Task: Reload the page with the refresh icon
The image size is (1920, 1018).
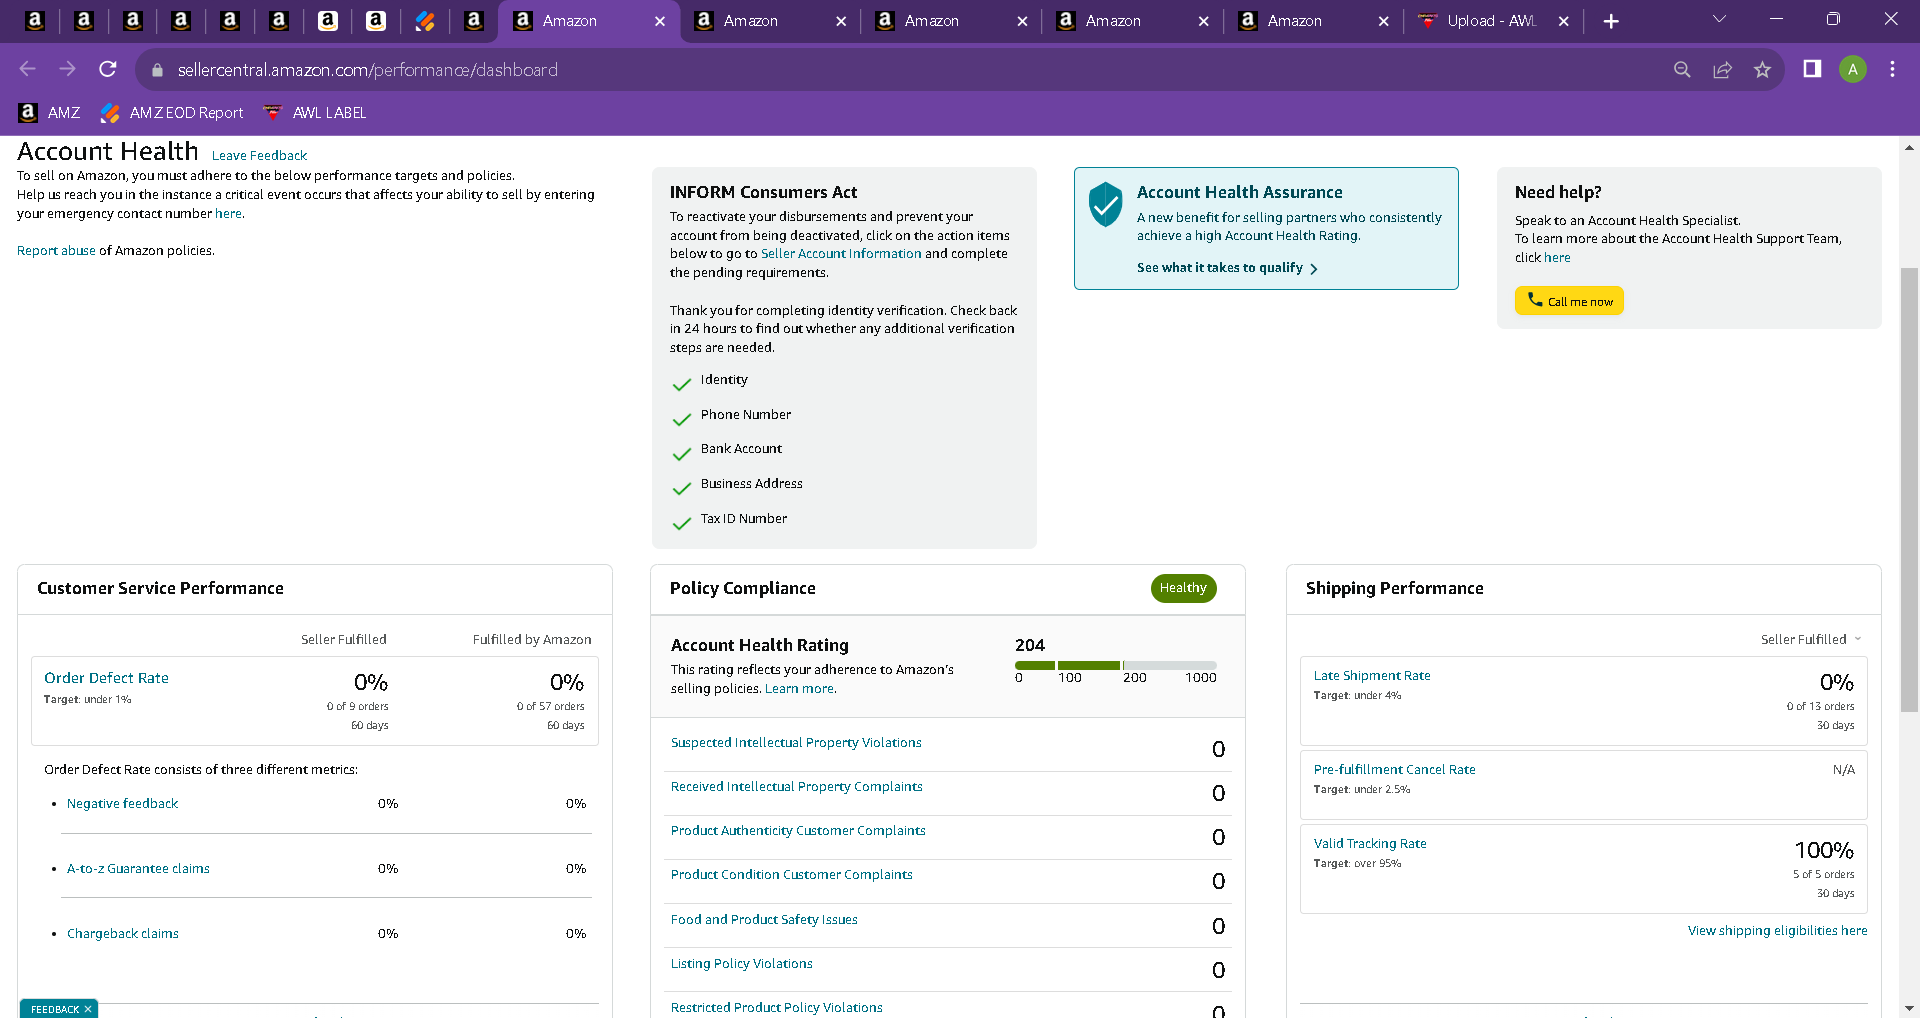Action: pos(108,69)
